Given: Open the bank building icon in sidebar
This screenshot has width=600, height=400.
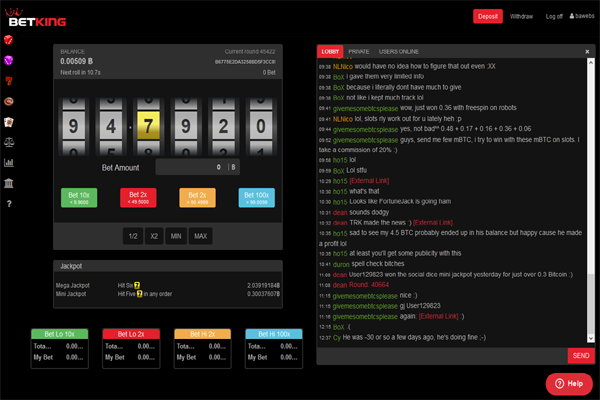Looking at the screenshot, I should click(9, 183).
